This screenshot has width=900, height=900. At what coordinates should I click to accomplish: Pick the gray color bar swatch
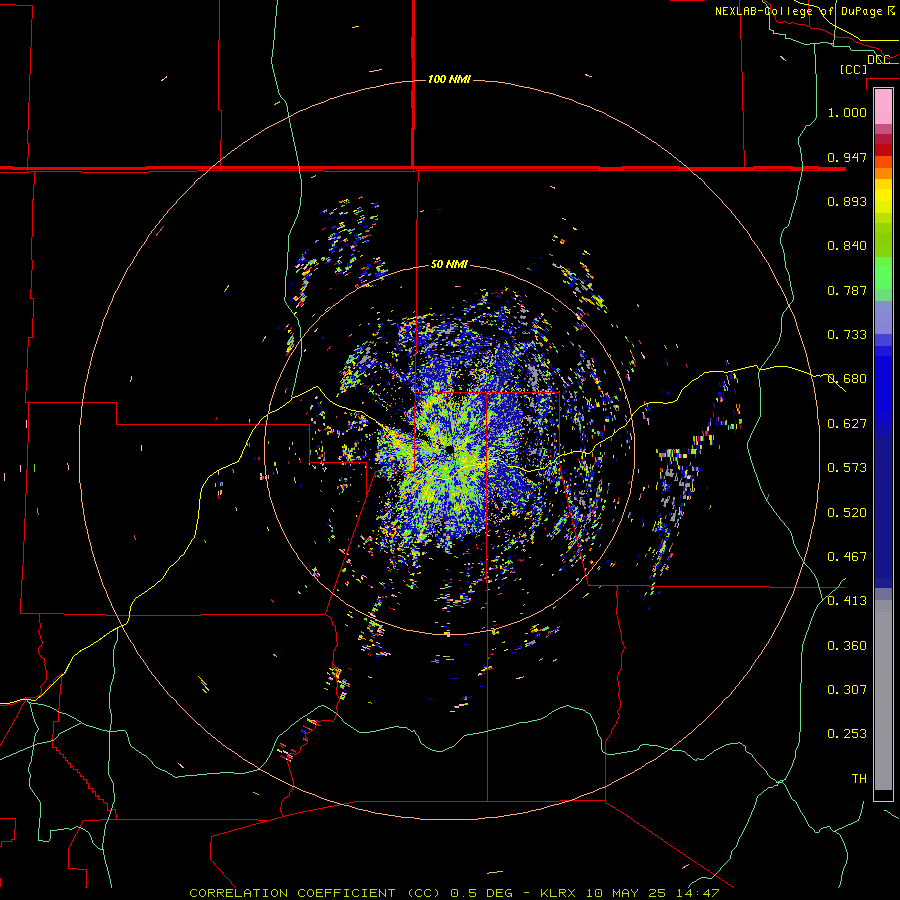tap(883, 695)
